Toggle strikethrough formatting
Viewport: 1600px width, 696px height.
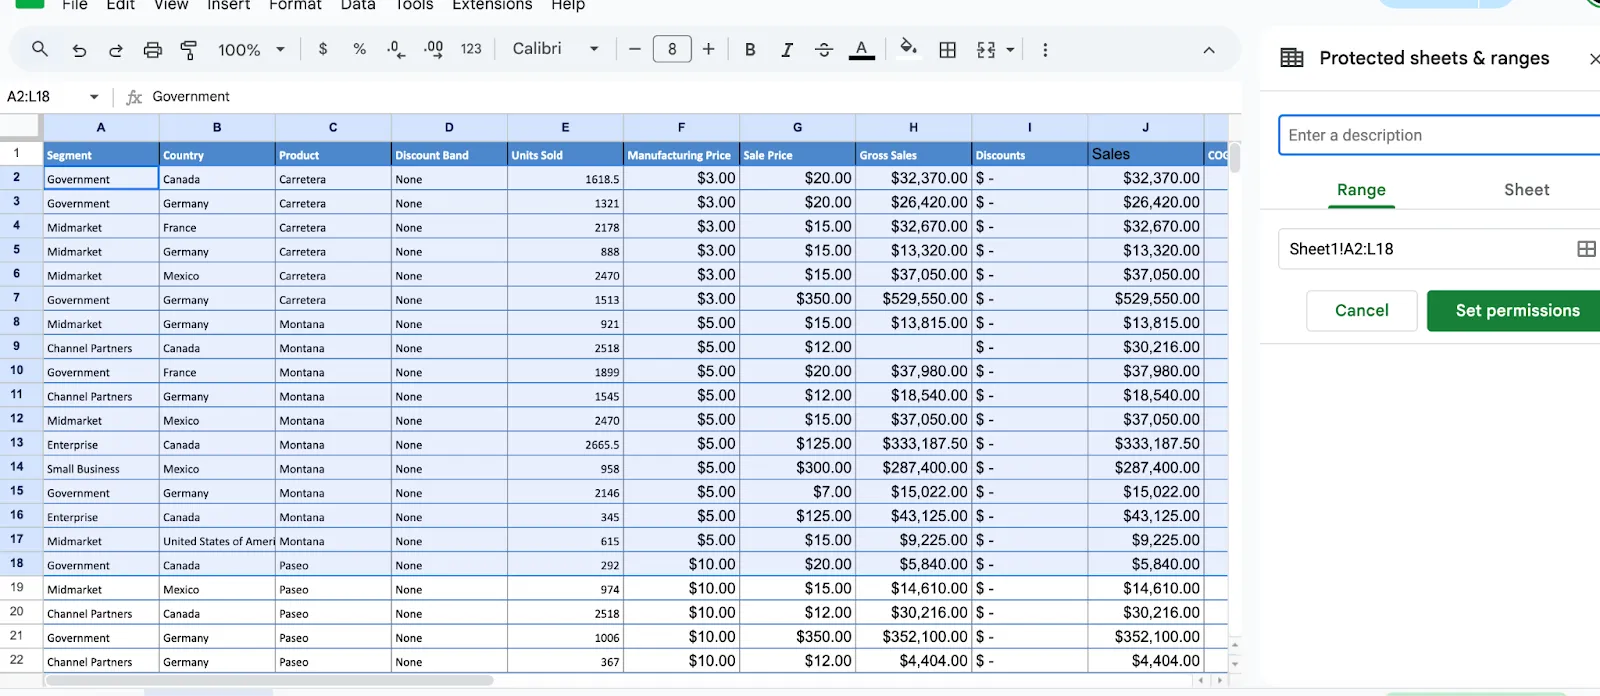[824, 49]
